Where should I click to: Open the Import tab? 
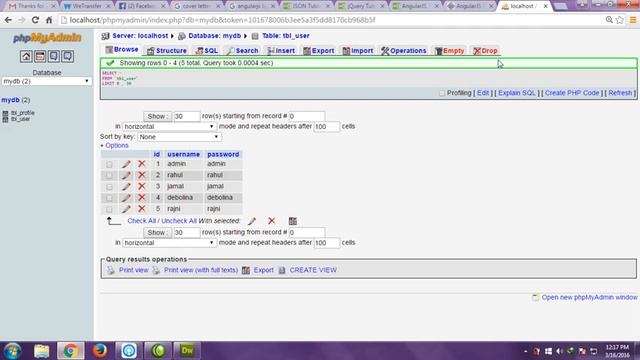point(358,51)
